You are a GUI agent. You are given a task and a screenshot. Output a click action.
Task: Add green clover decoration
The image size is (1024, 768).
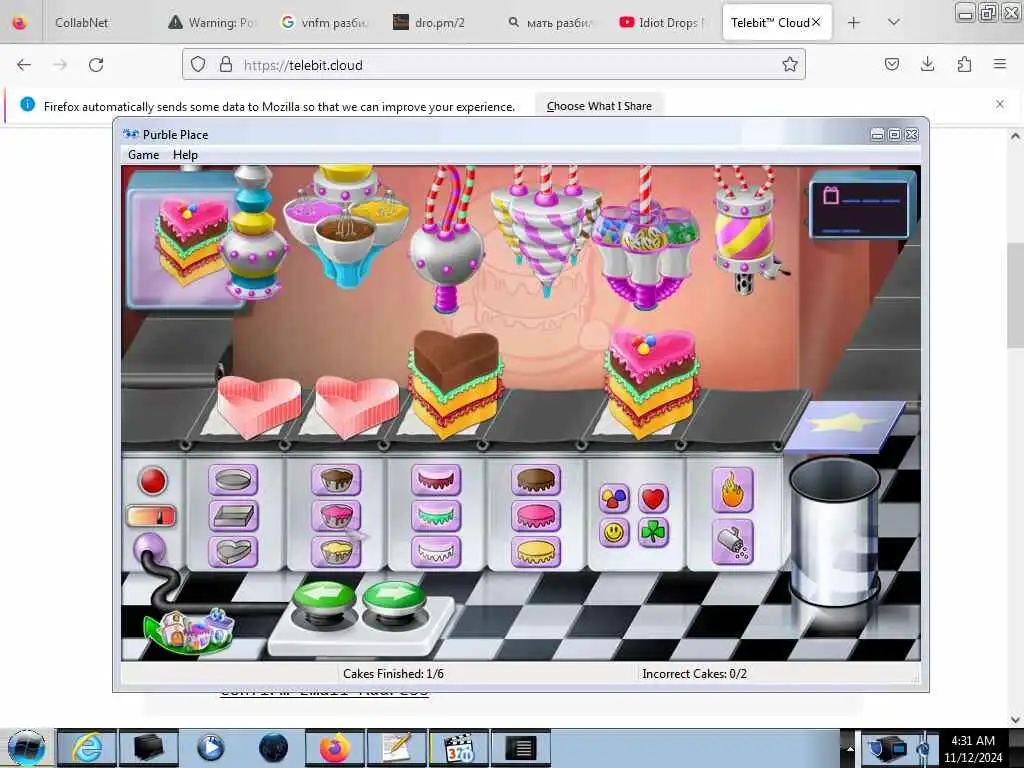pos(653,533)
